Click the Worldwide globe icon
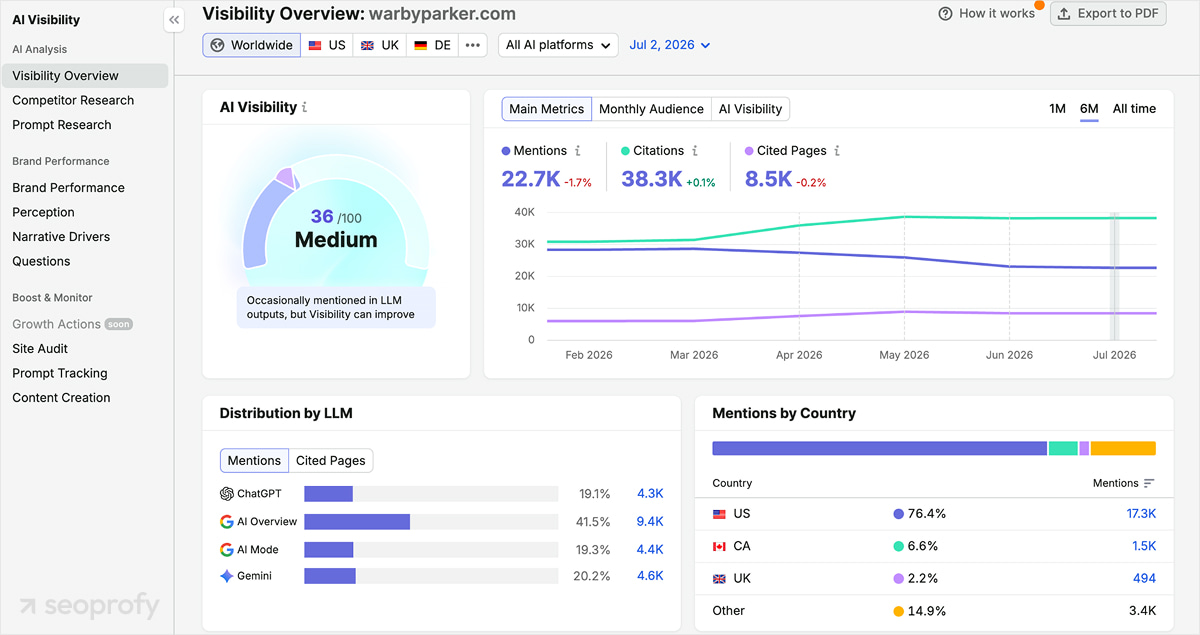This screenshot has height=635, width=1200. click(x=218, y=45)
